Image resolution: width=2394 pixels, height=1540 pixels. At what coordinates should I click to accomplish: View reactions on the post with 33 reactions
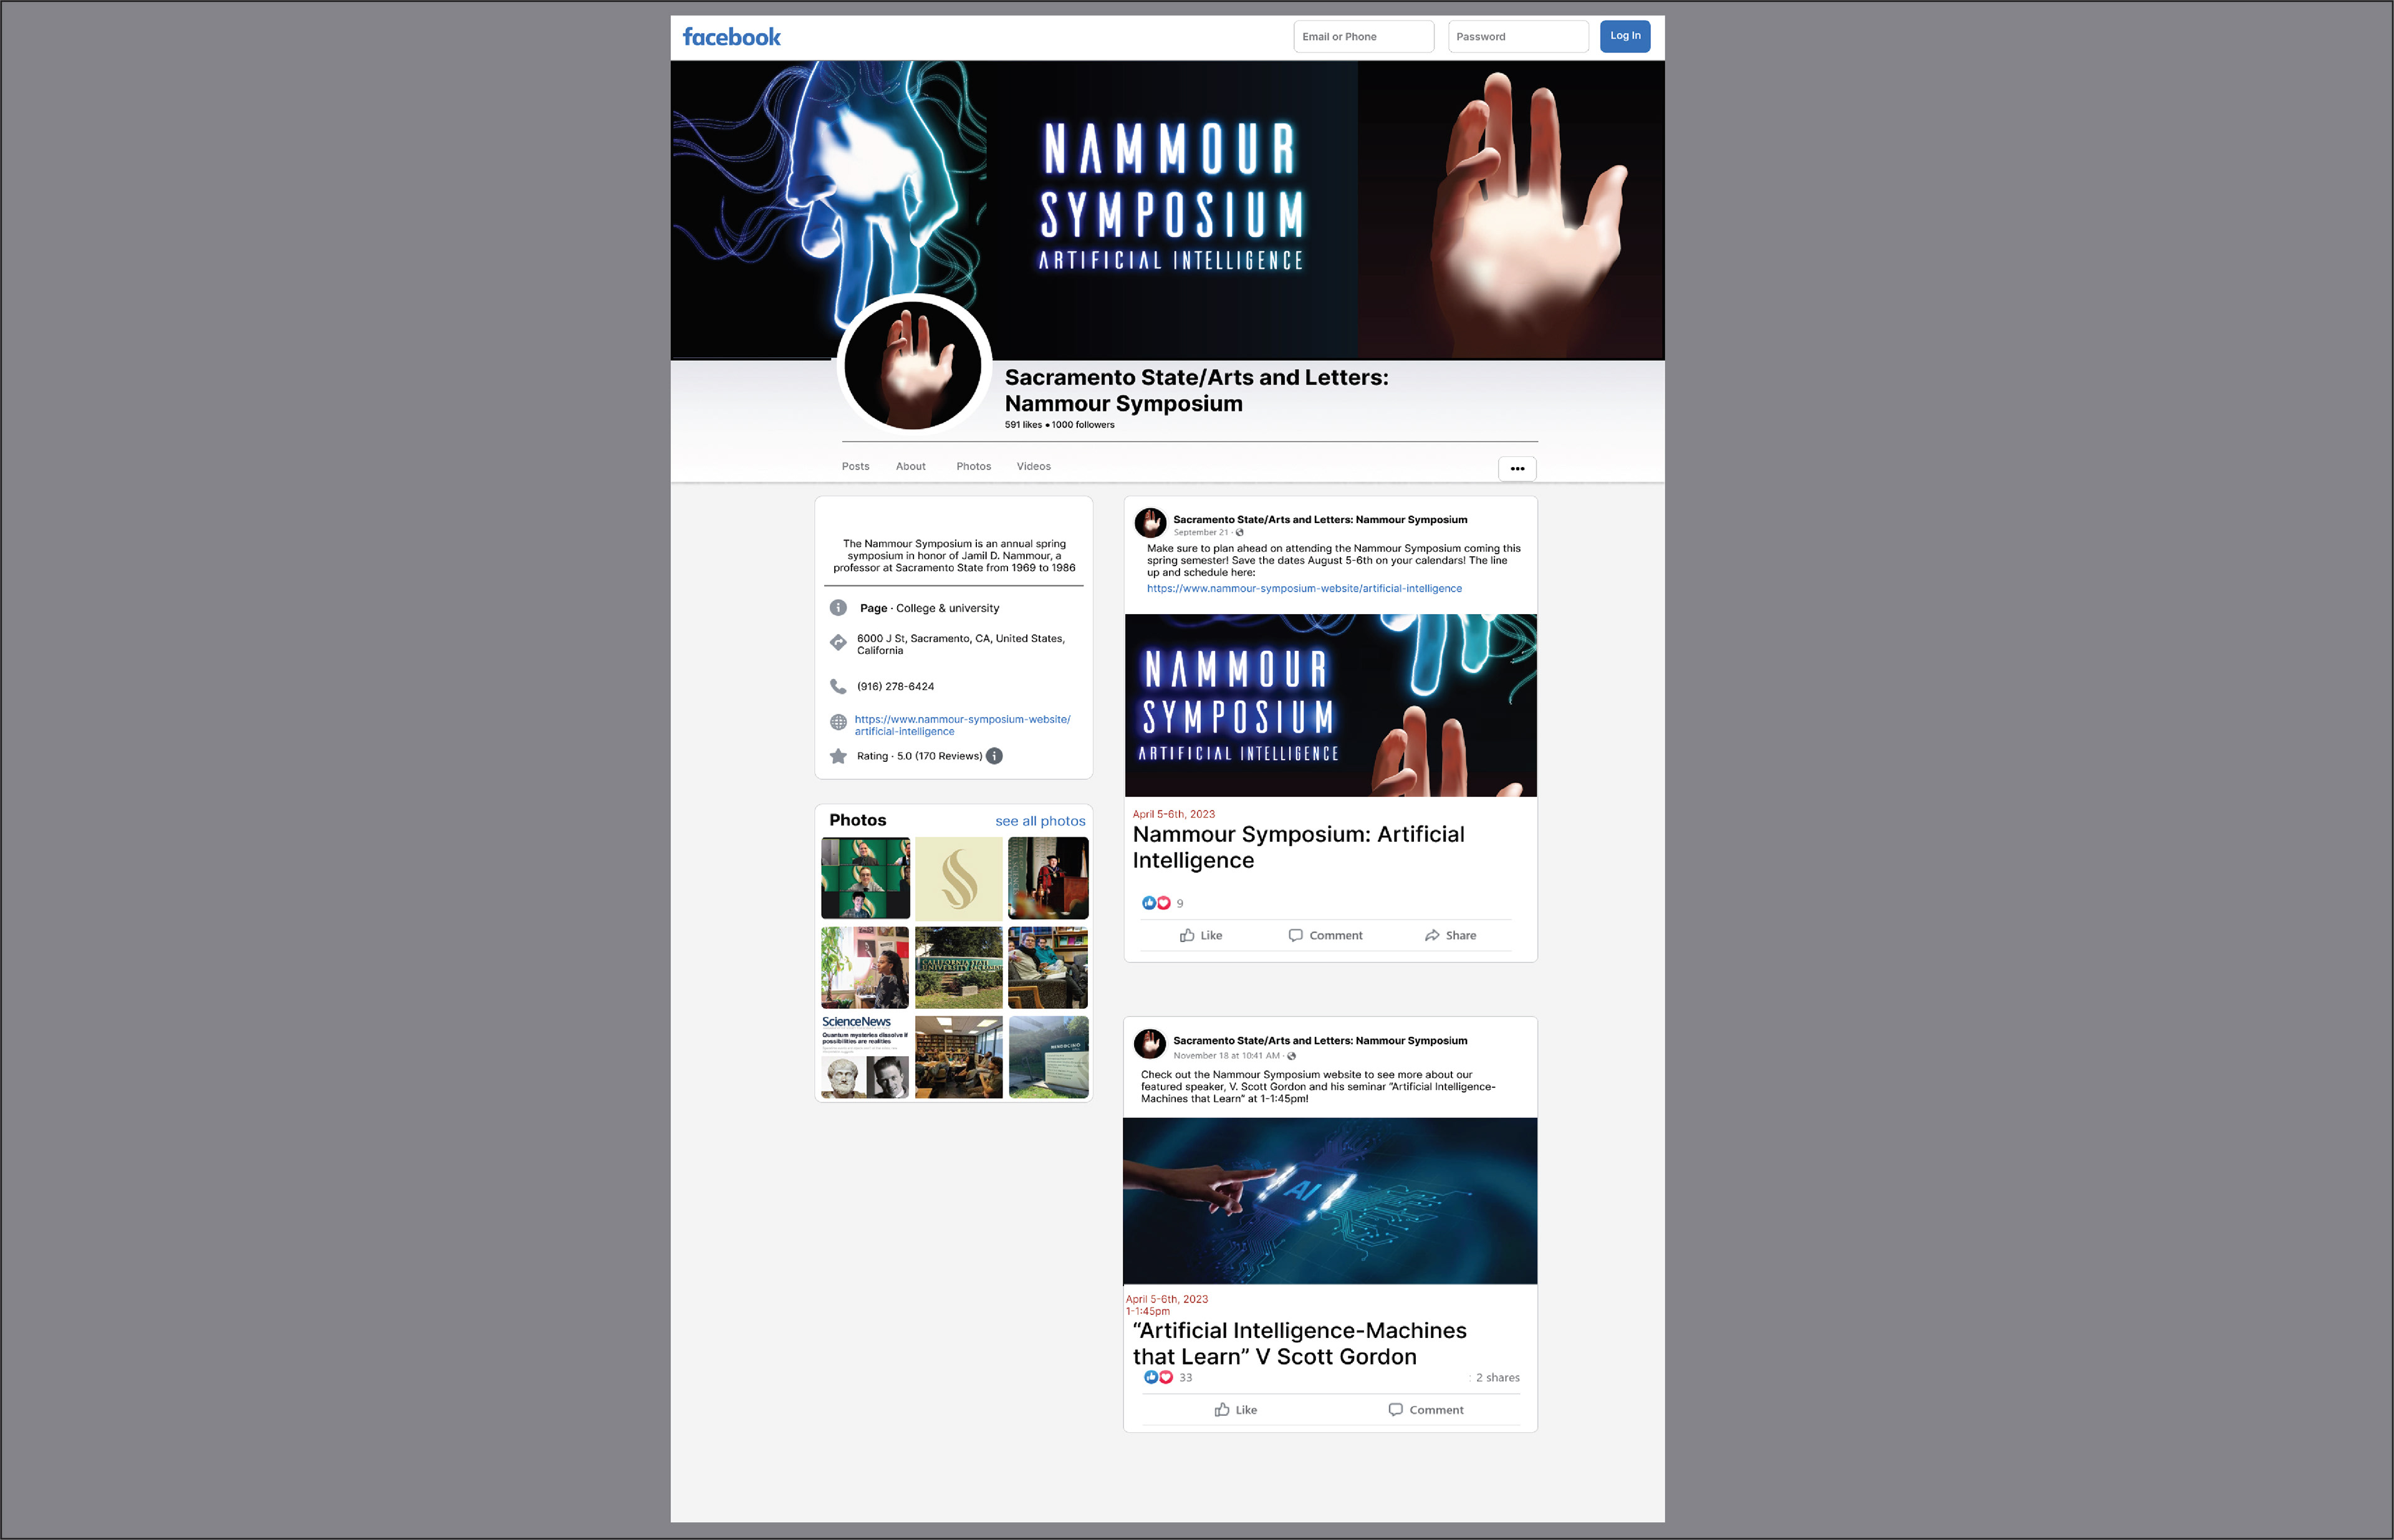point(1167,1377)
